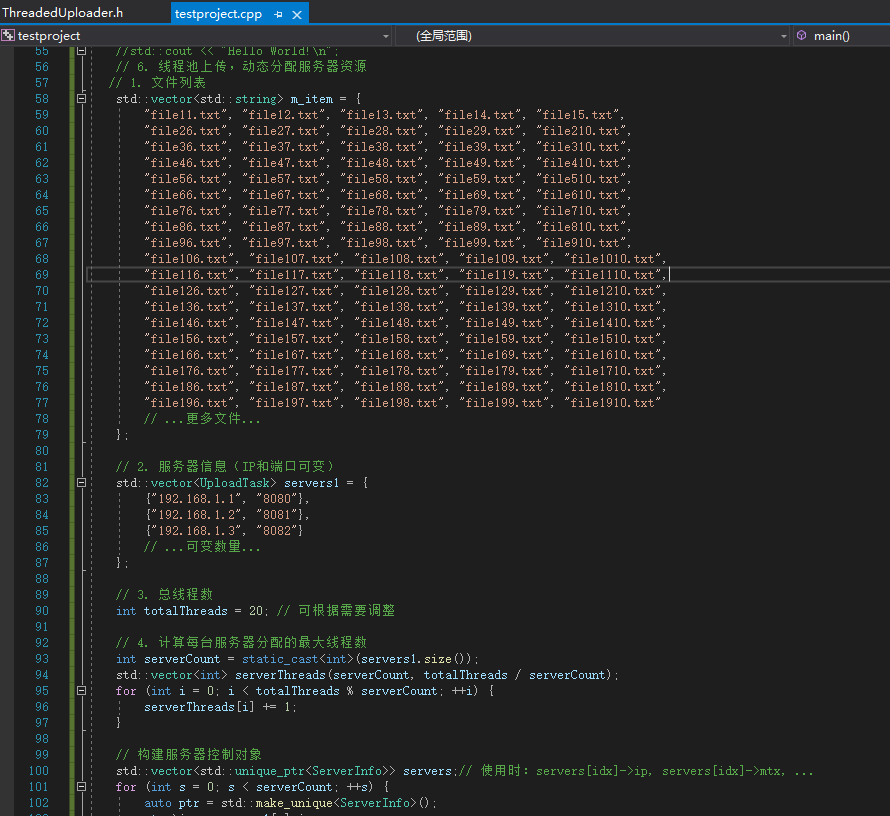Open the testproject project dropdown

(385, 36)
